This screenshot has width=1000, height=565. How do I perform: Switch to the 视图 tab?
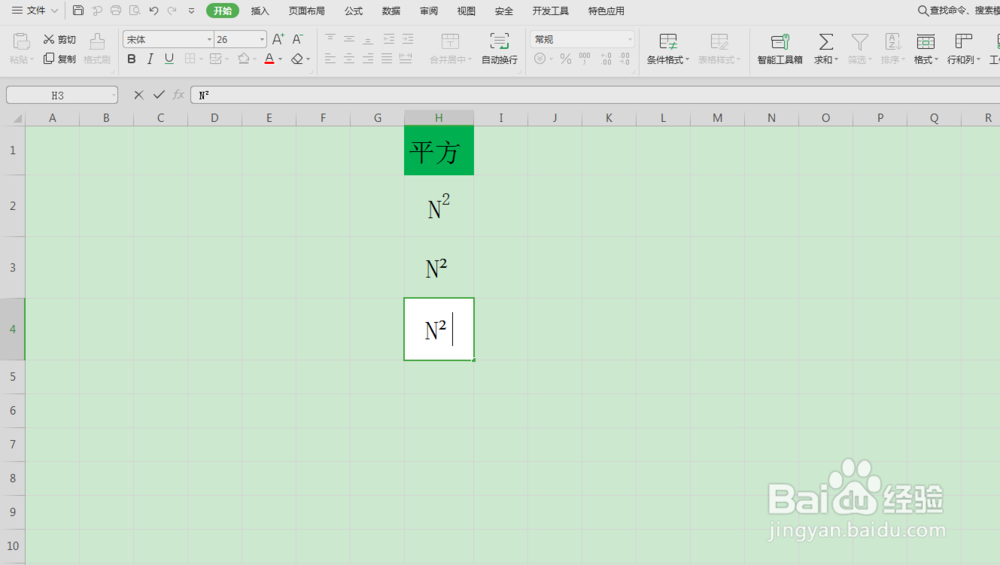(466, 11)
